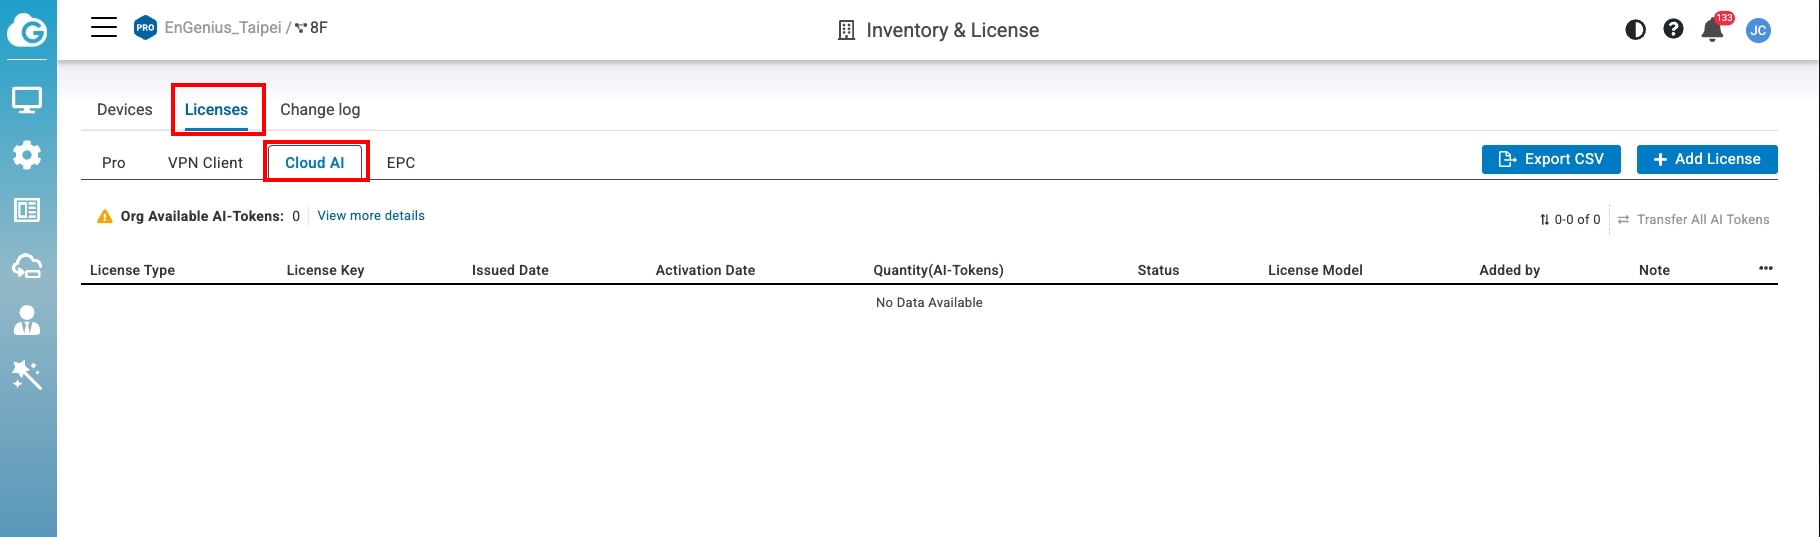Click the user account sidebar icon

pos(27,320)
